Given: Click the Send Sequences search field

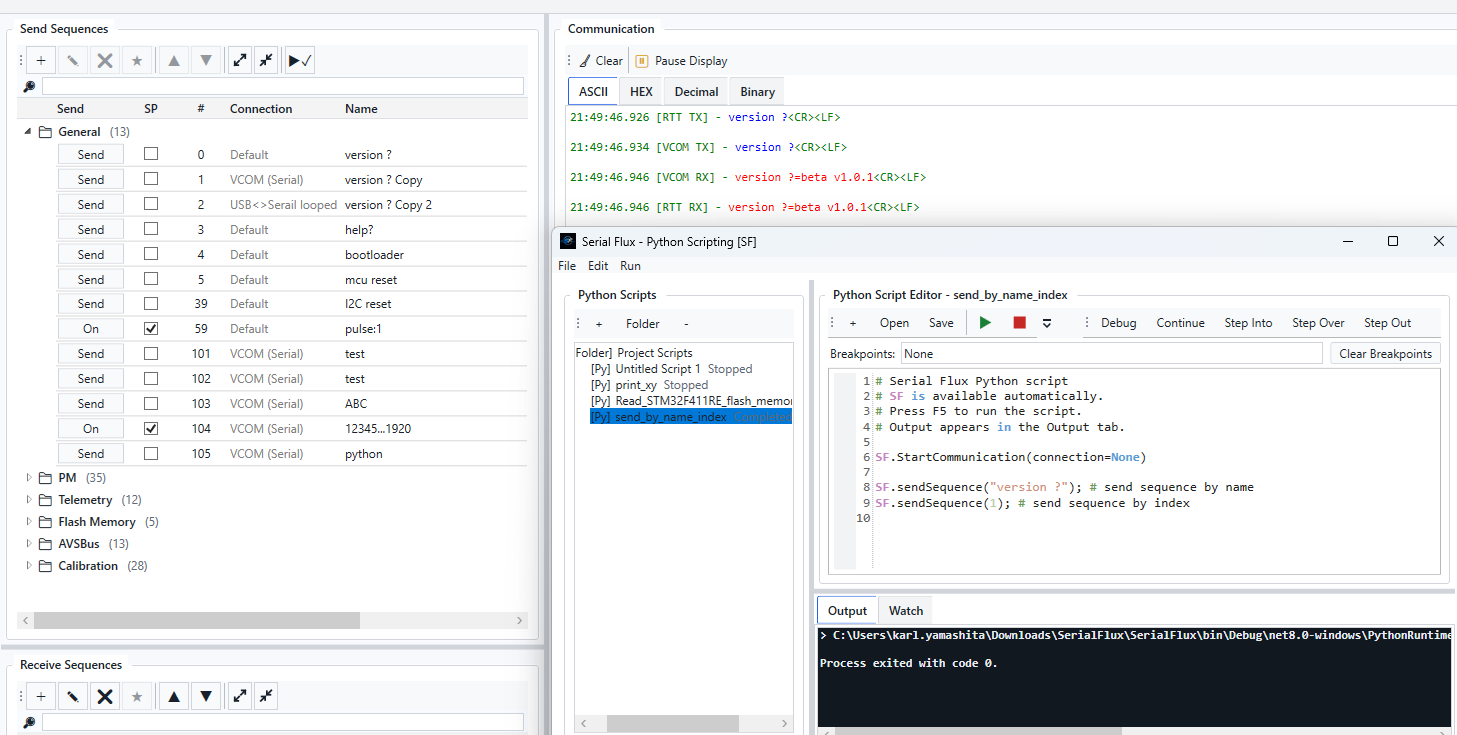Looking at the screenshot, I should (x=283, y=86).
